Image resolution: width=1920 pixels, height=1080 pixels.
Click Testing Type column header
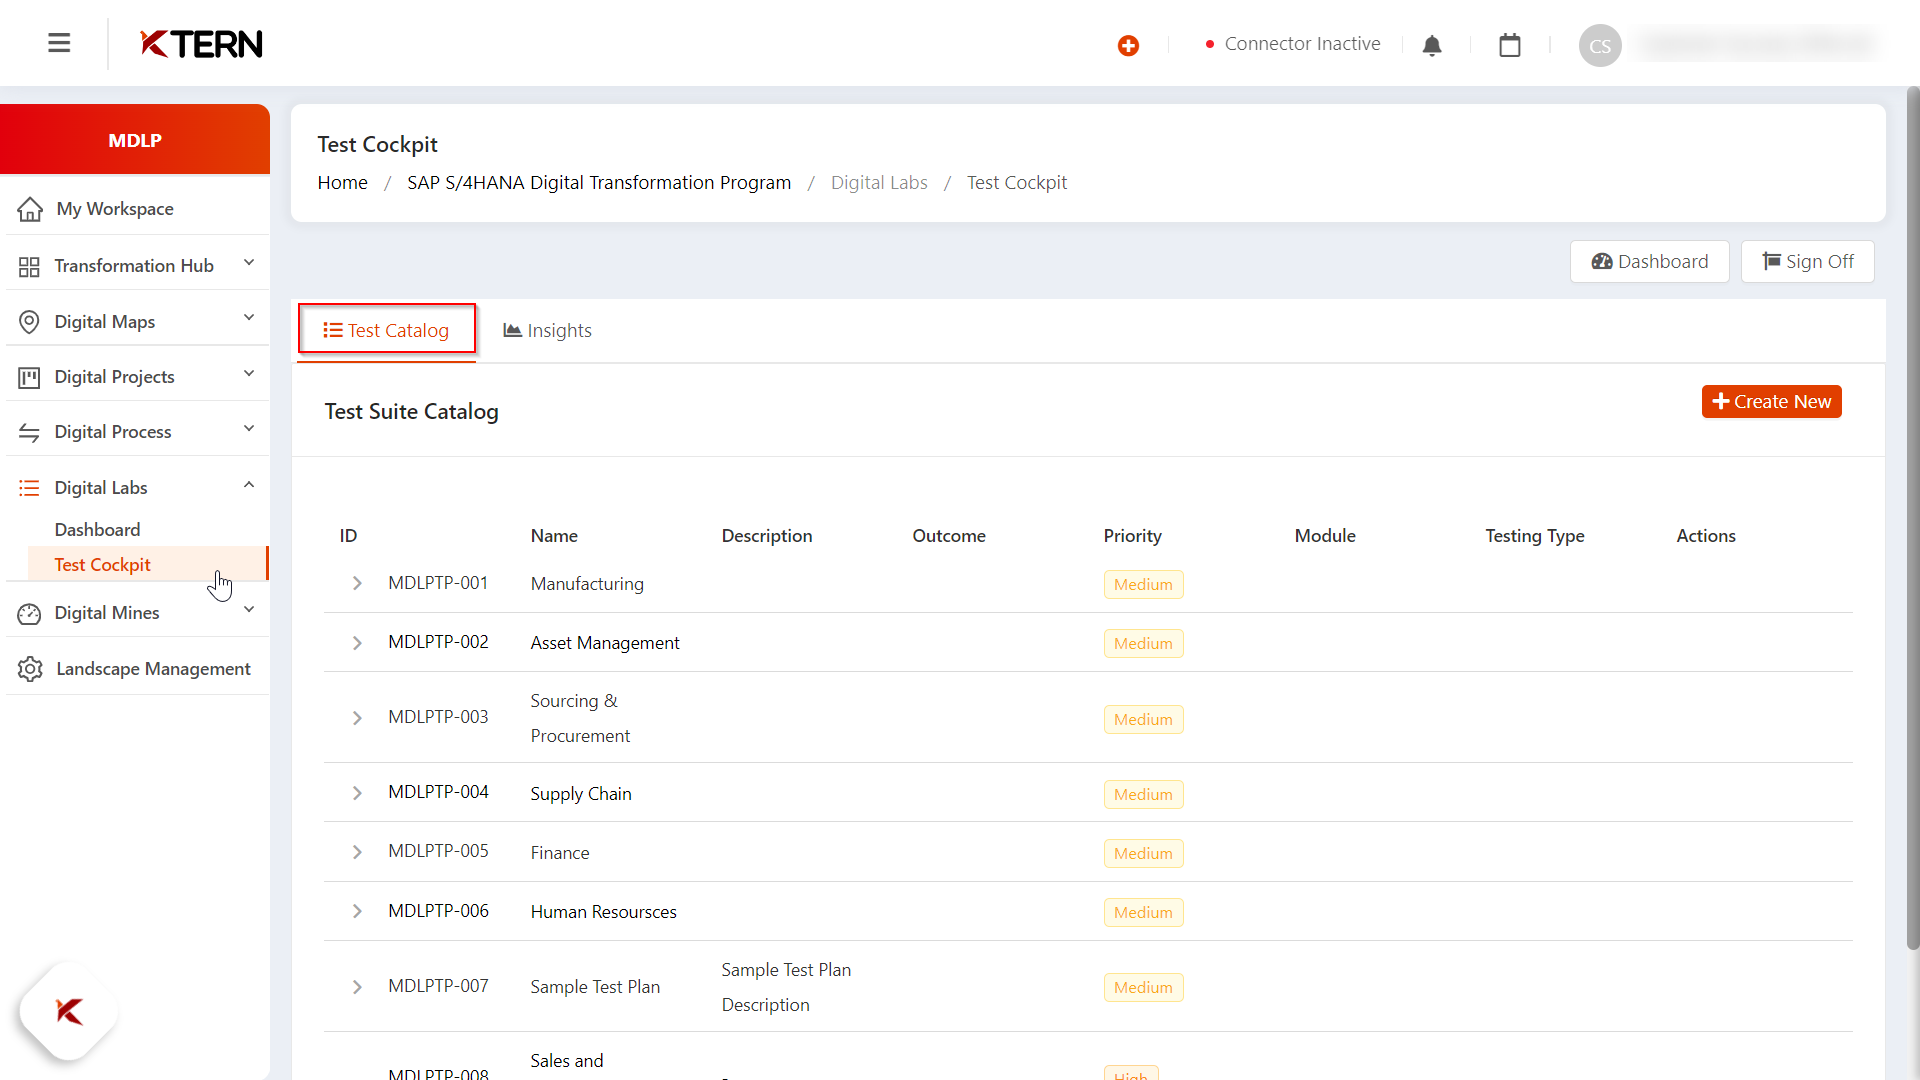tap(1534, 536)
